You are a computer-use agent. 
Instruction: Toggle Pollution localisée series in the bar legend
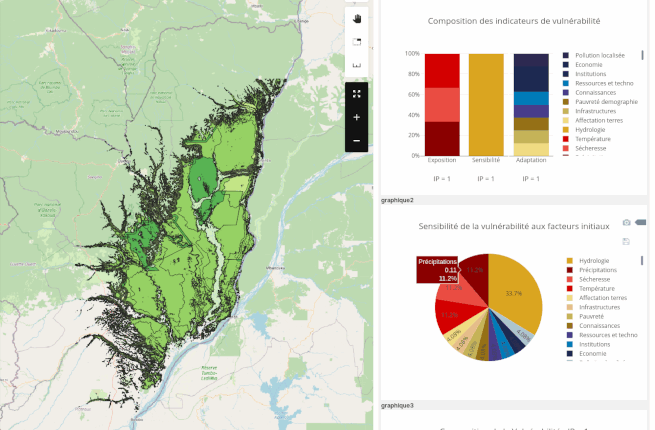(599, 55)
